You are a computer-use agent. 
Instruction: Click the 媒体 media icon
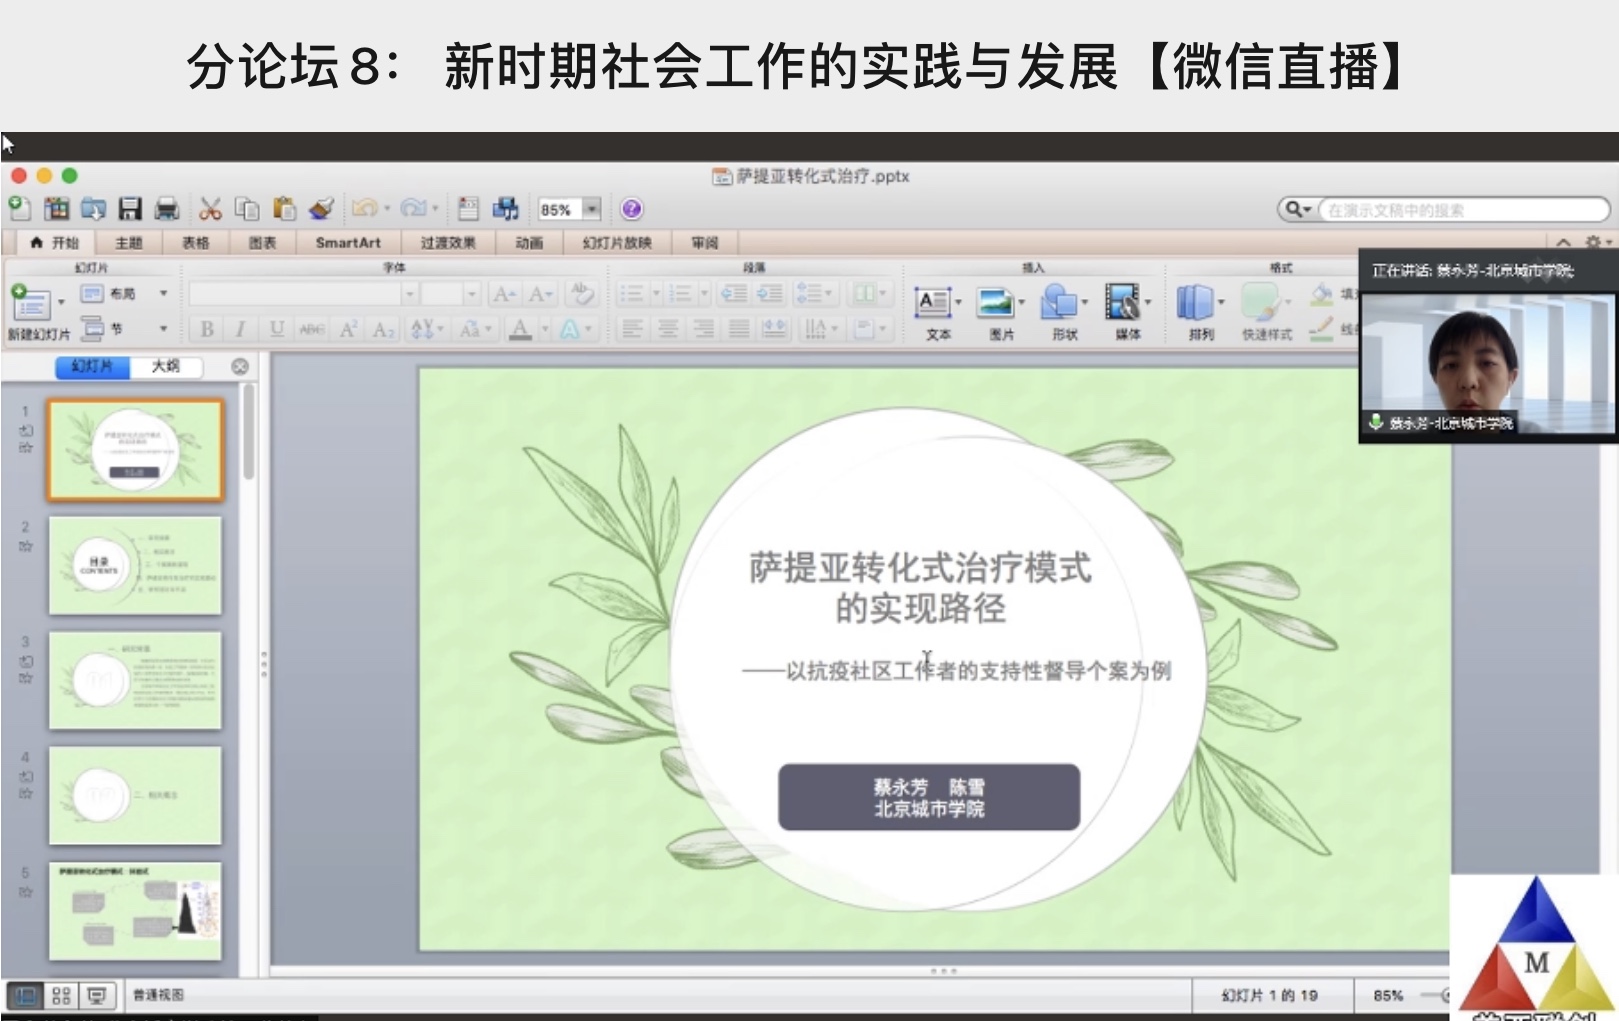[x=1122, y=303]
